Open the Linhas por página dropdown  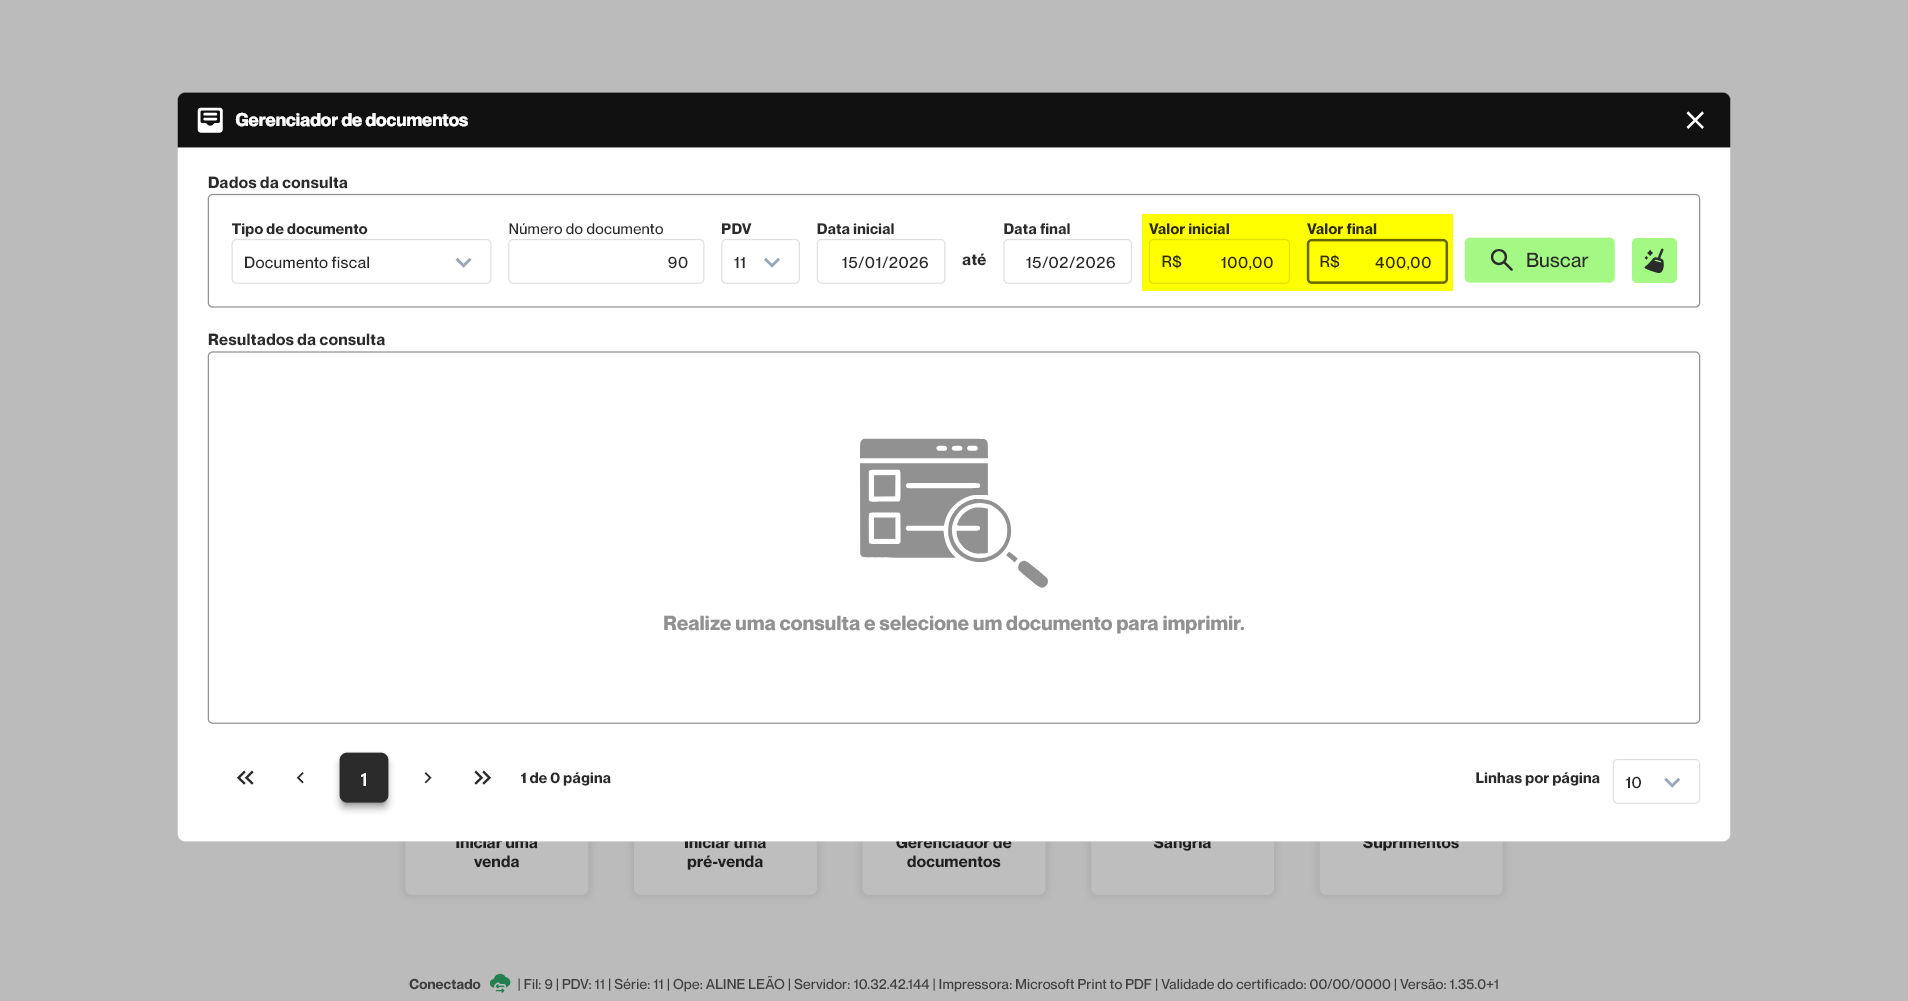coord(1655,782)
